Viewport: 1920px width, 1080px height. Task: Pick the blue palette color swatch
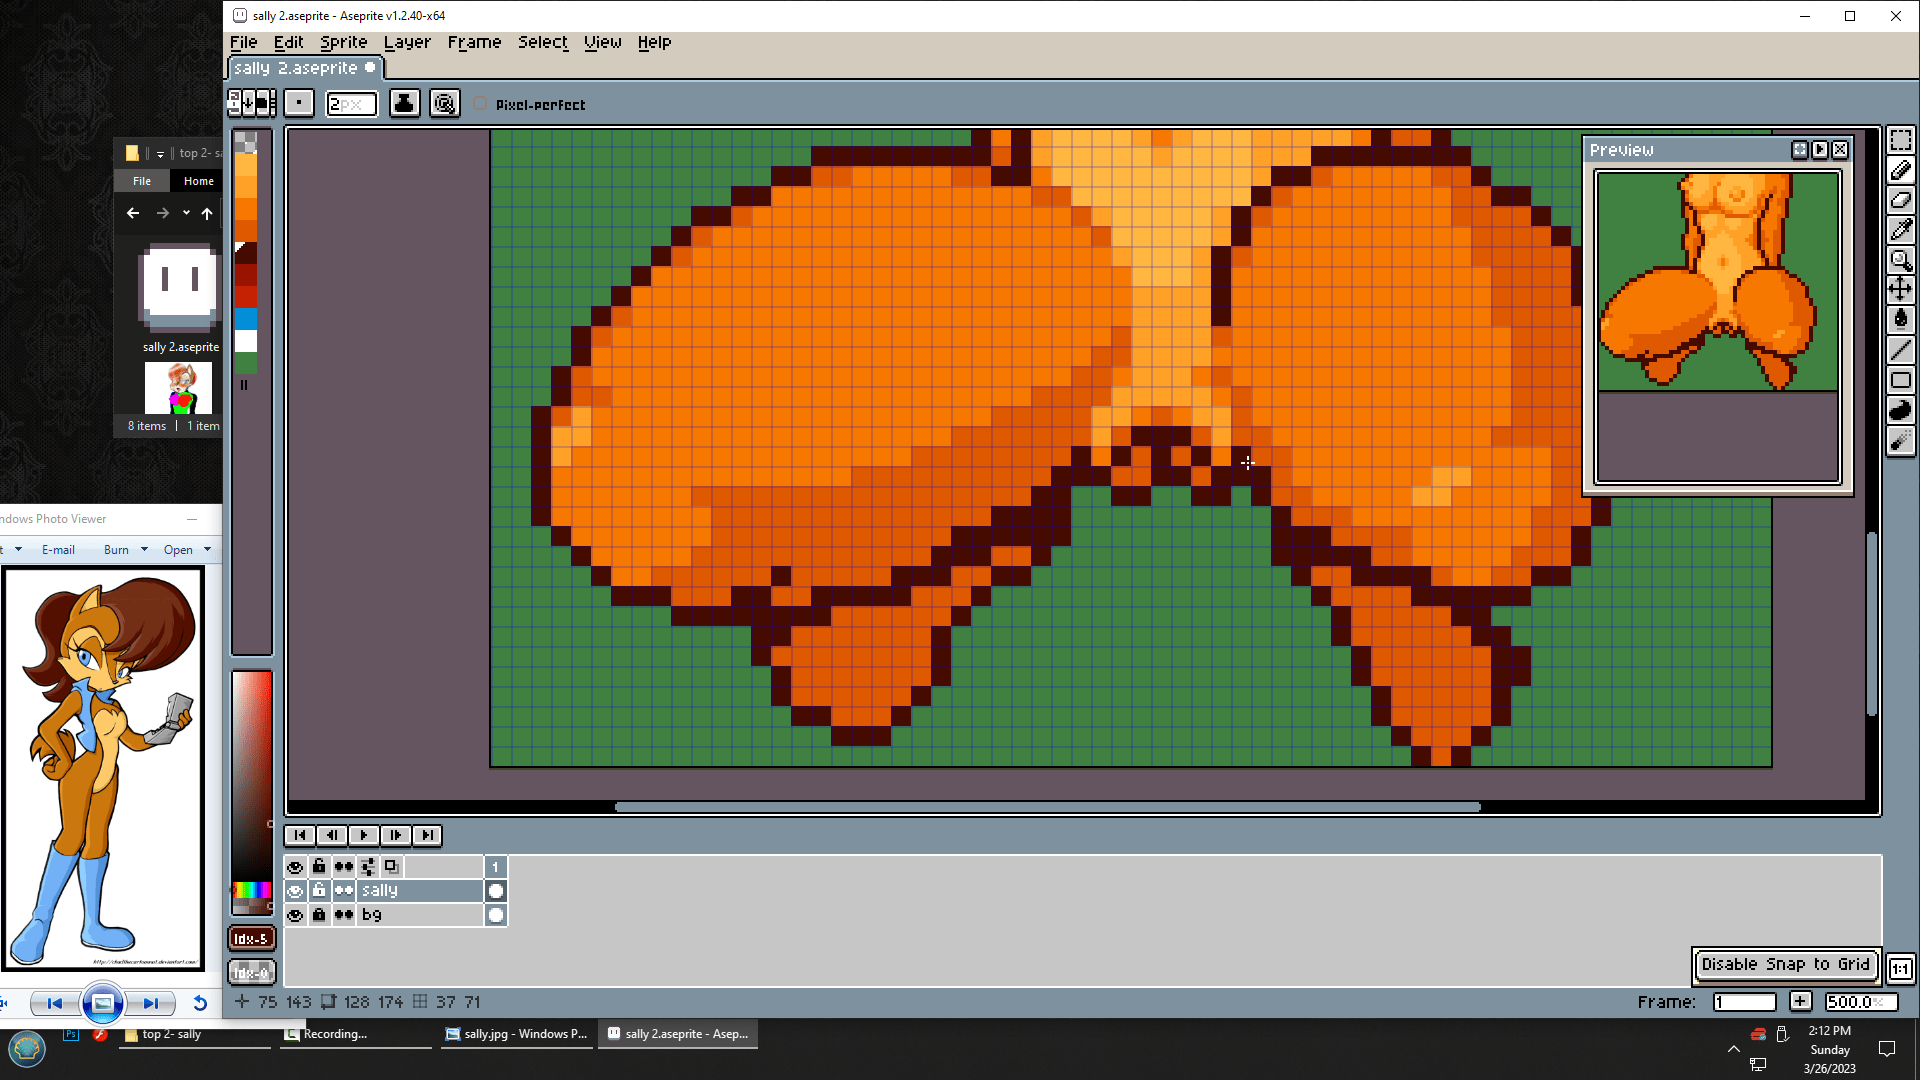point(246,318)
